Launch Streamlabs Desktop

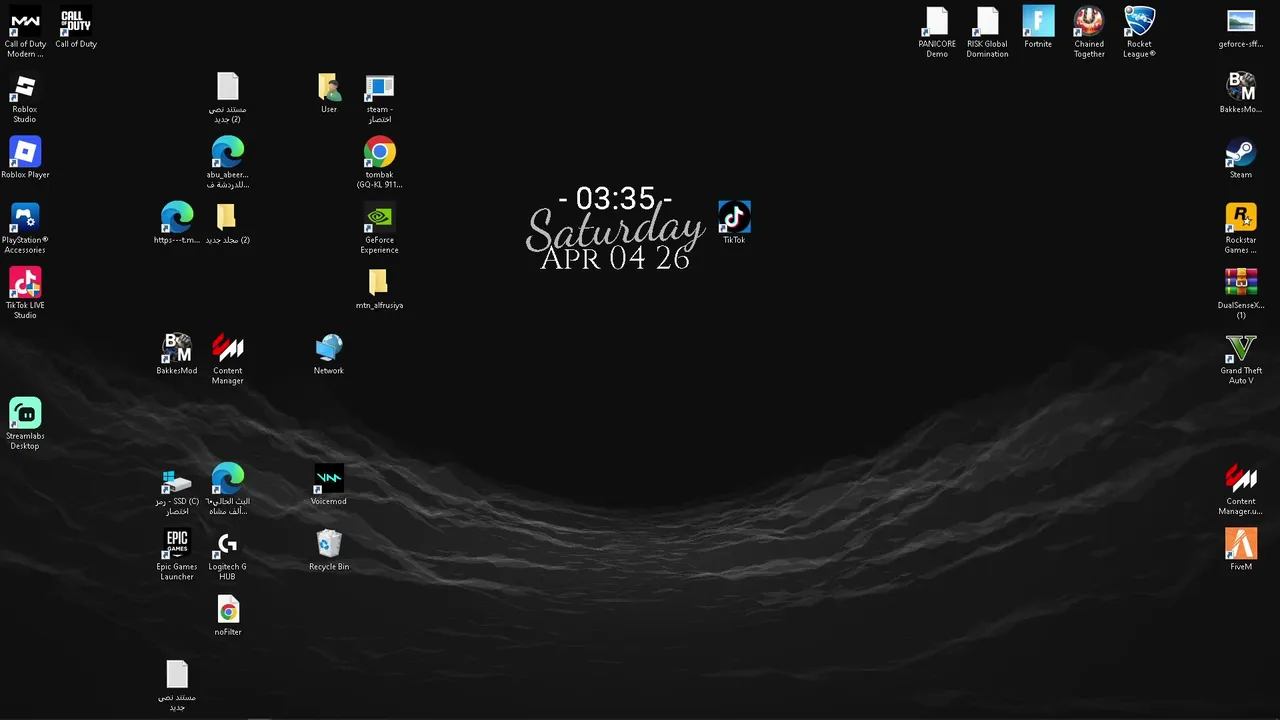[25, 424]
